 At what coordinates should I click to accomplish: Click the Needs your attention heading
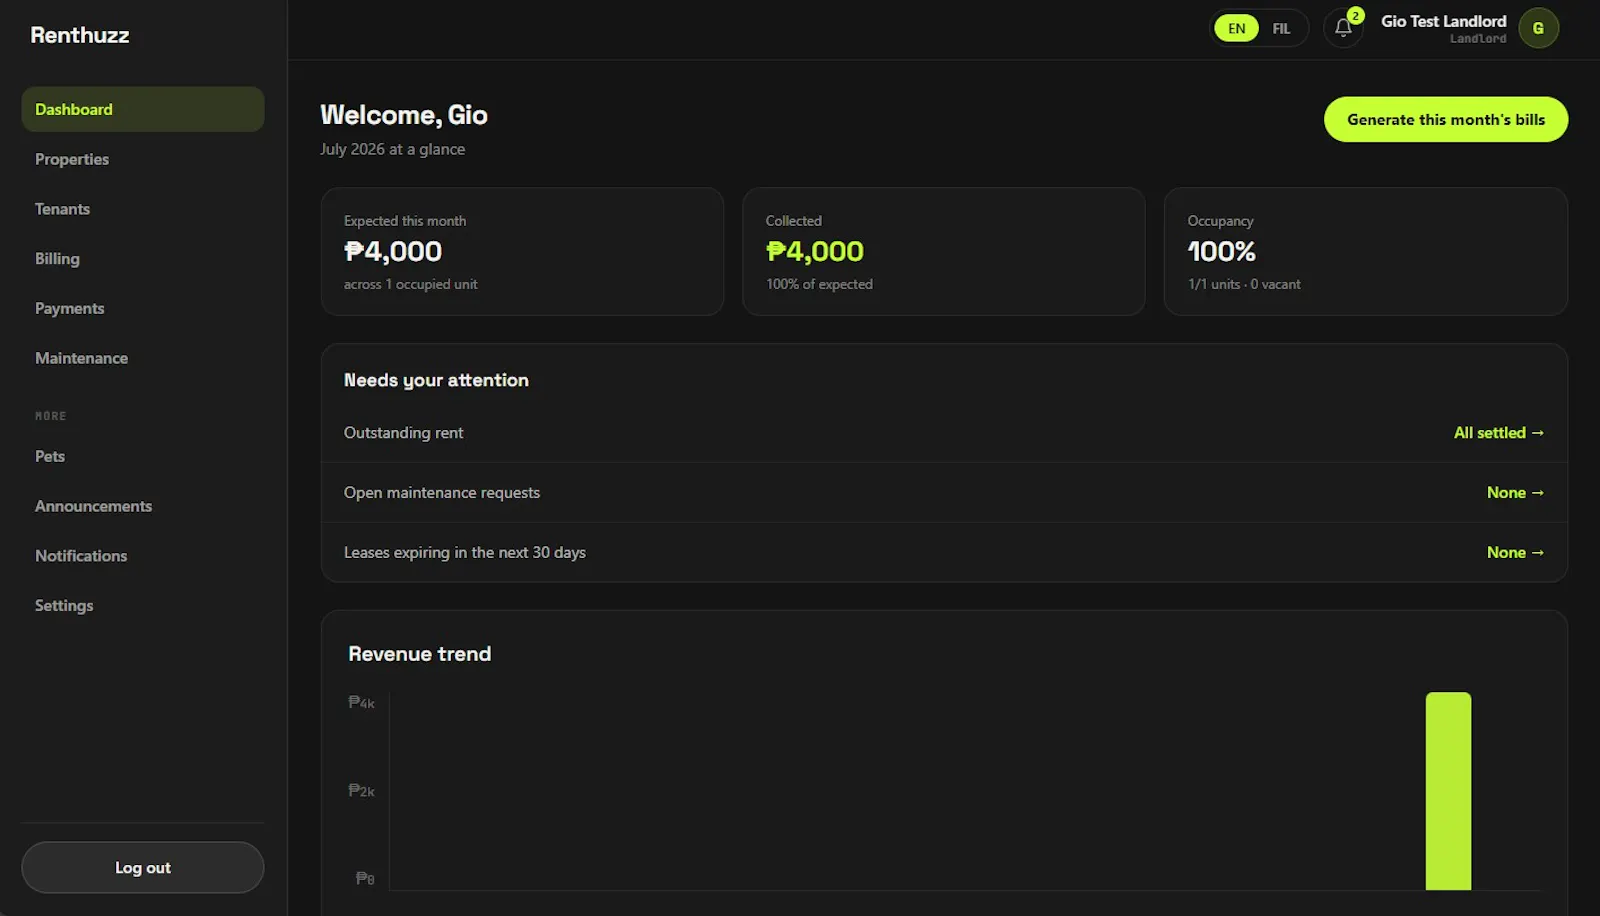pyautogui.click(x=436, y=380)
